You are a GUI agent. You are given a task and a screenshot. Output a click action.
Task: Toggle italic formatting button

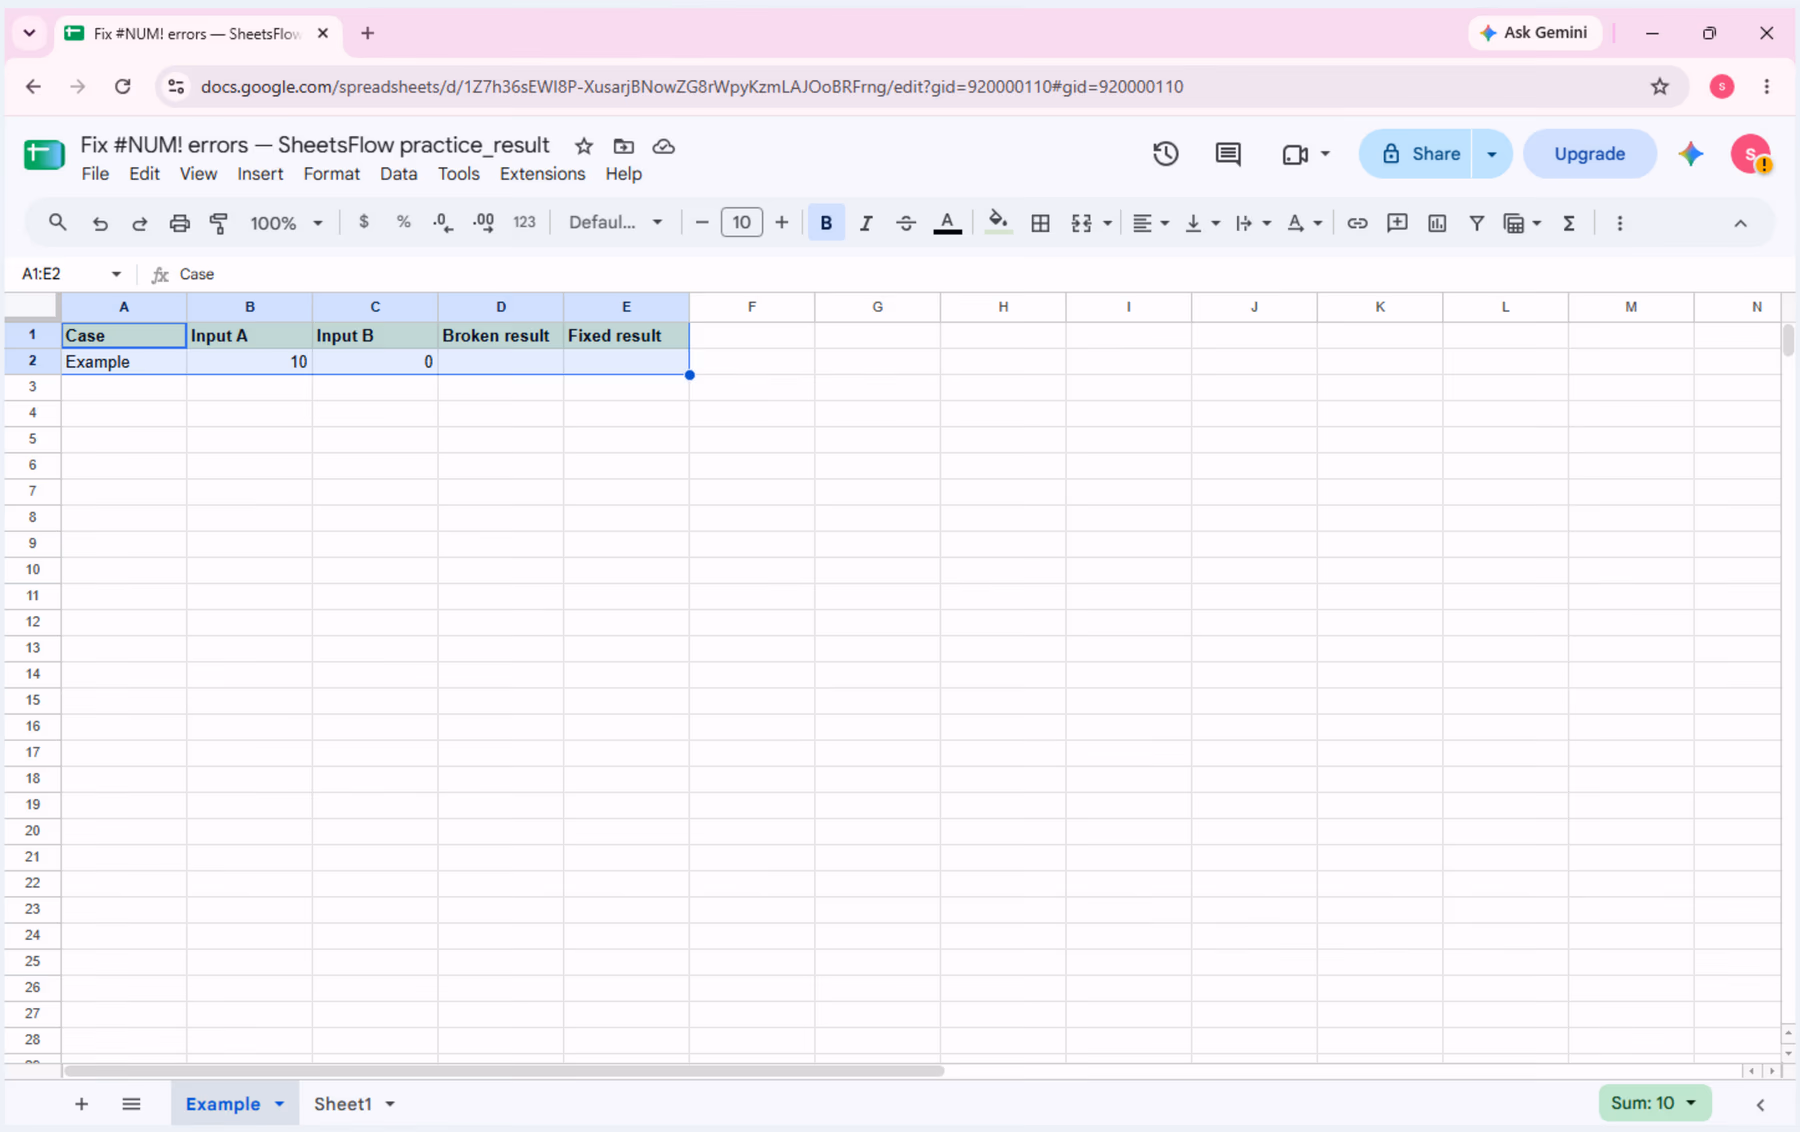click(866, 223)
